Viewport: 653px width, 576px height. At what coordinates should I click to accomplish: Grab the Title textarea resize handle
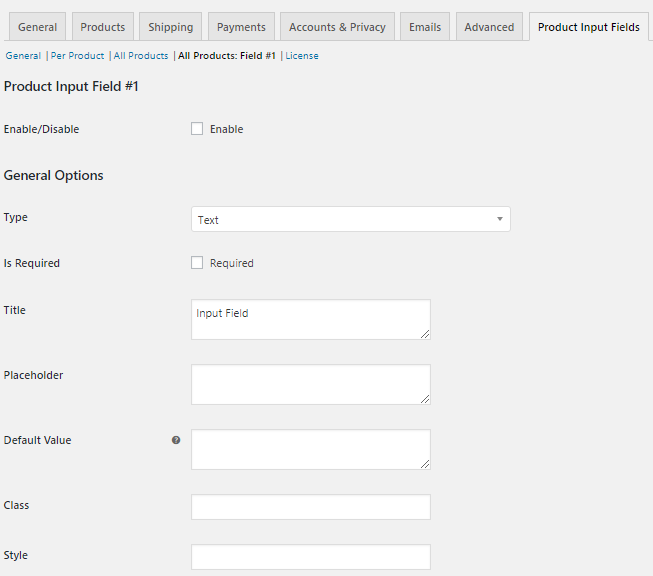tap(425, 334)
